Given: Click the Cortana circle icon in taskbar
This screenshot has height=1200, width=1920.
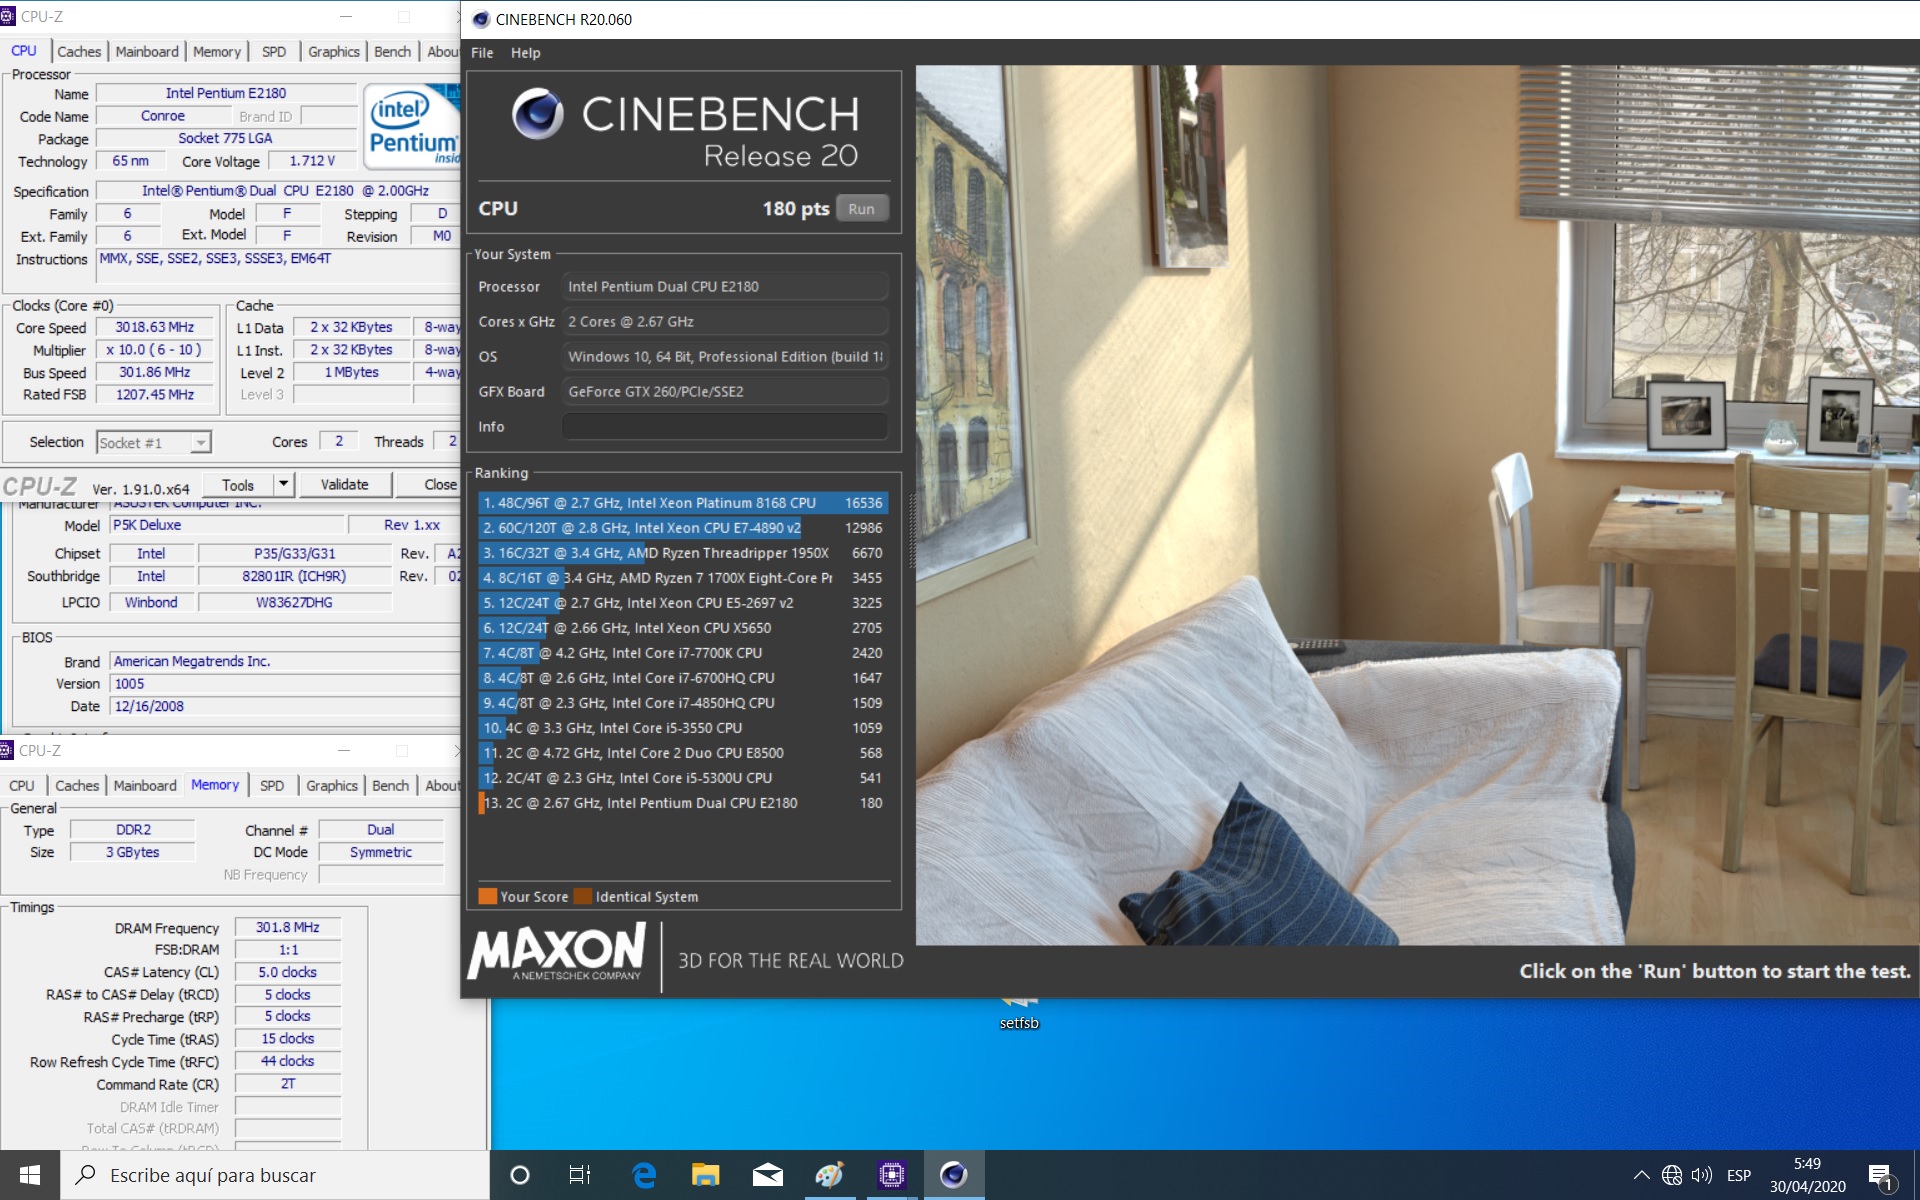Looking at the screenshot, I should pyautogui.click(x=519, y=1175).
